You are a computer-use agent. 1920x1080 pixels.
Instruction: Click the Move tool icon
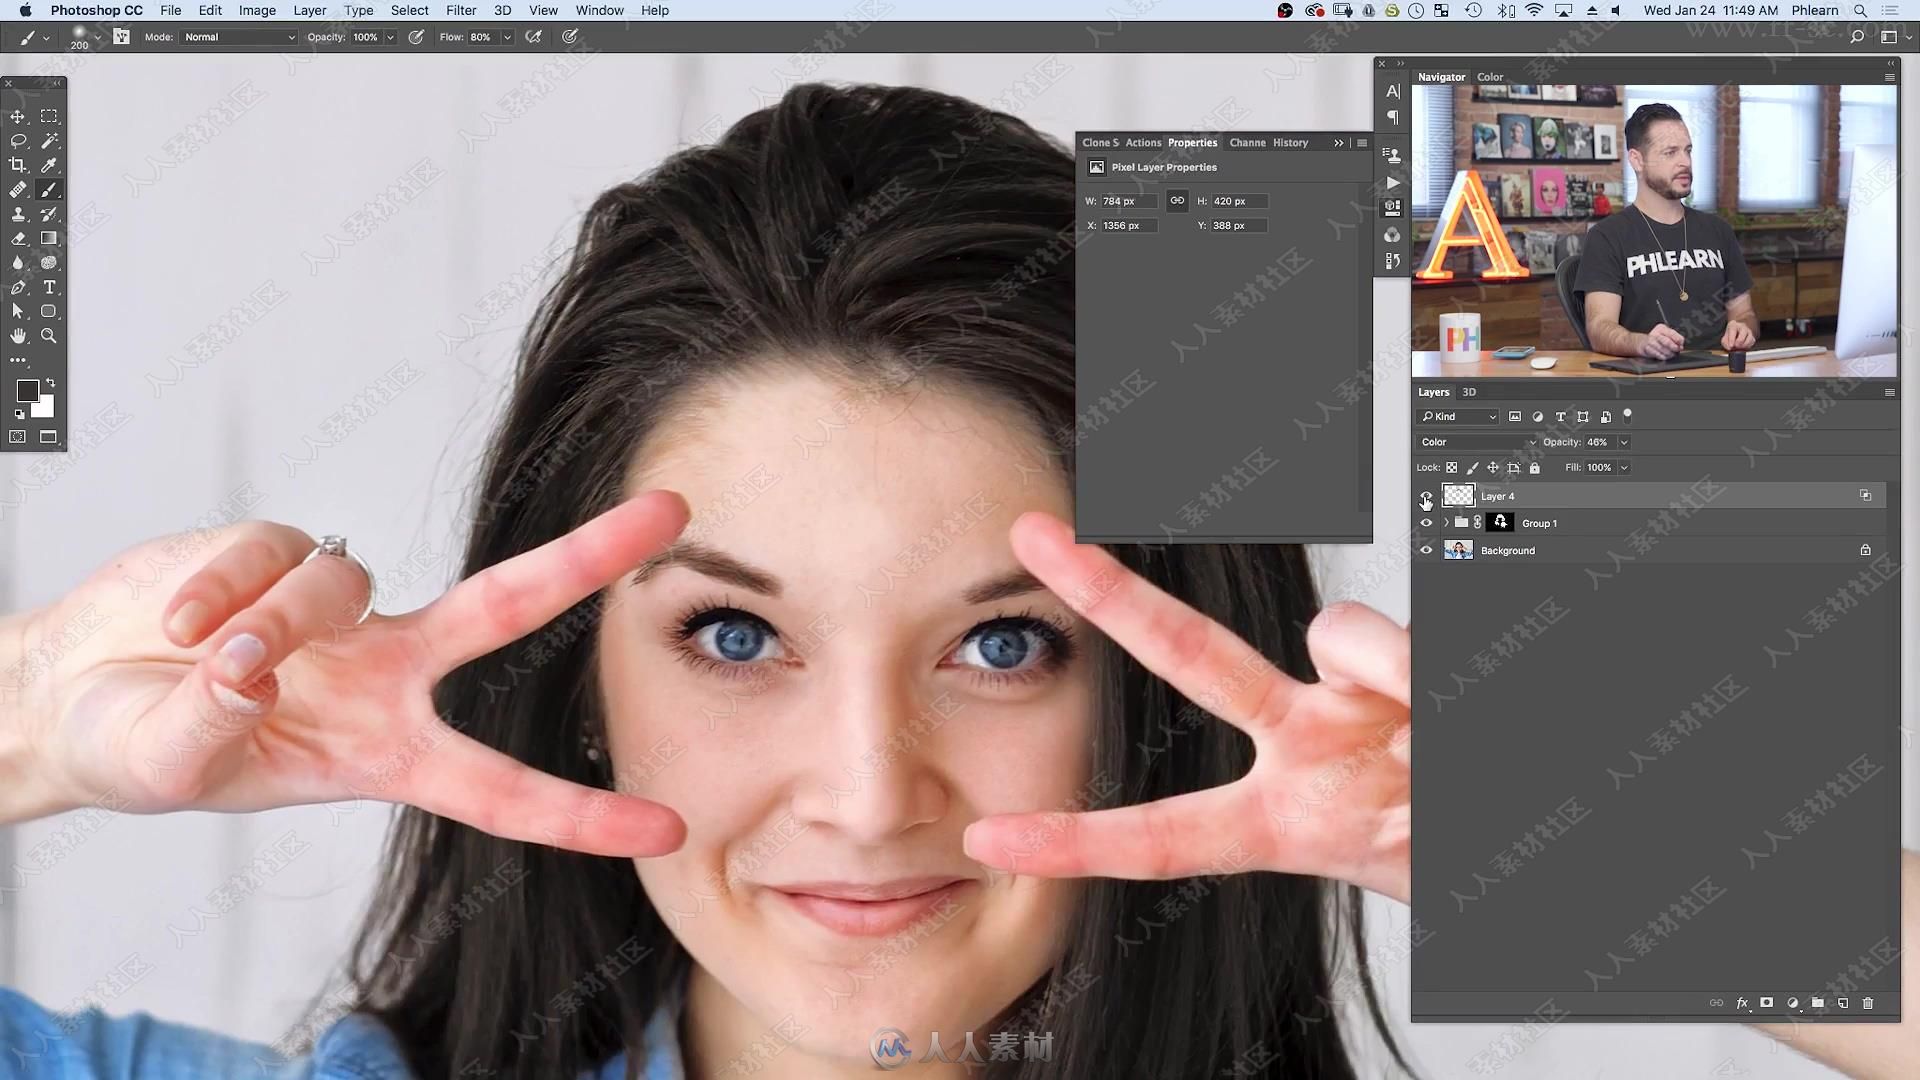(17, 116)
